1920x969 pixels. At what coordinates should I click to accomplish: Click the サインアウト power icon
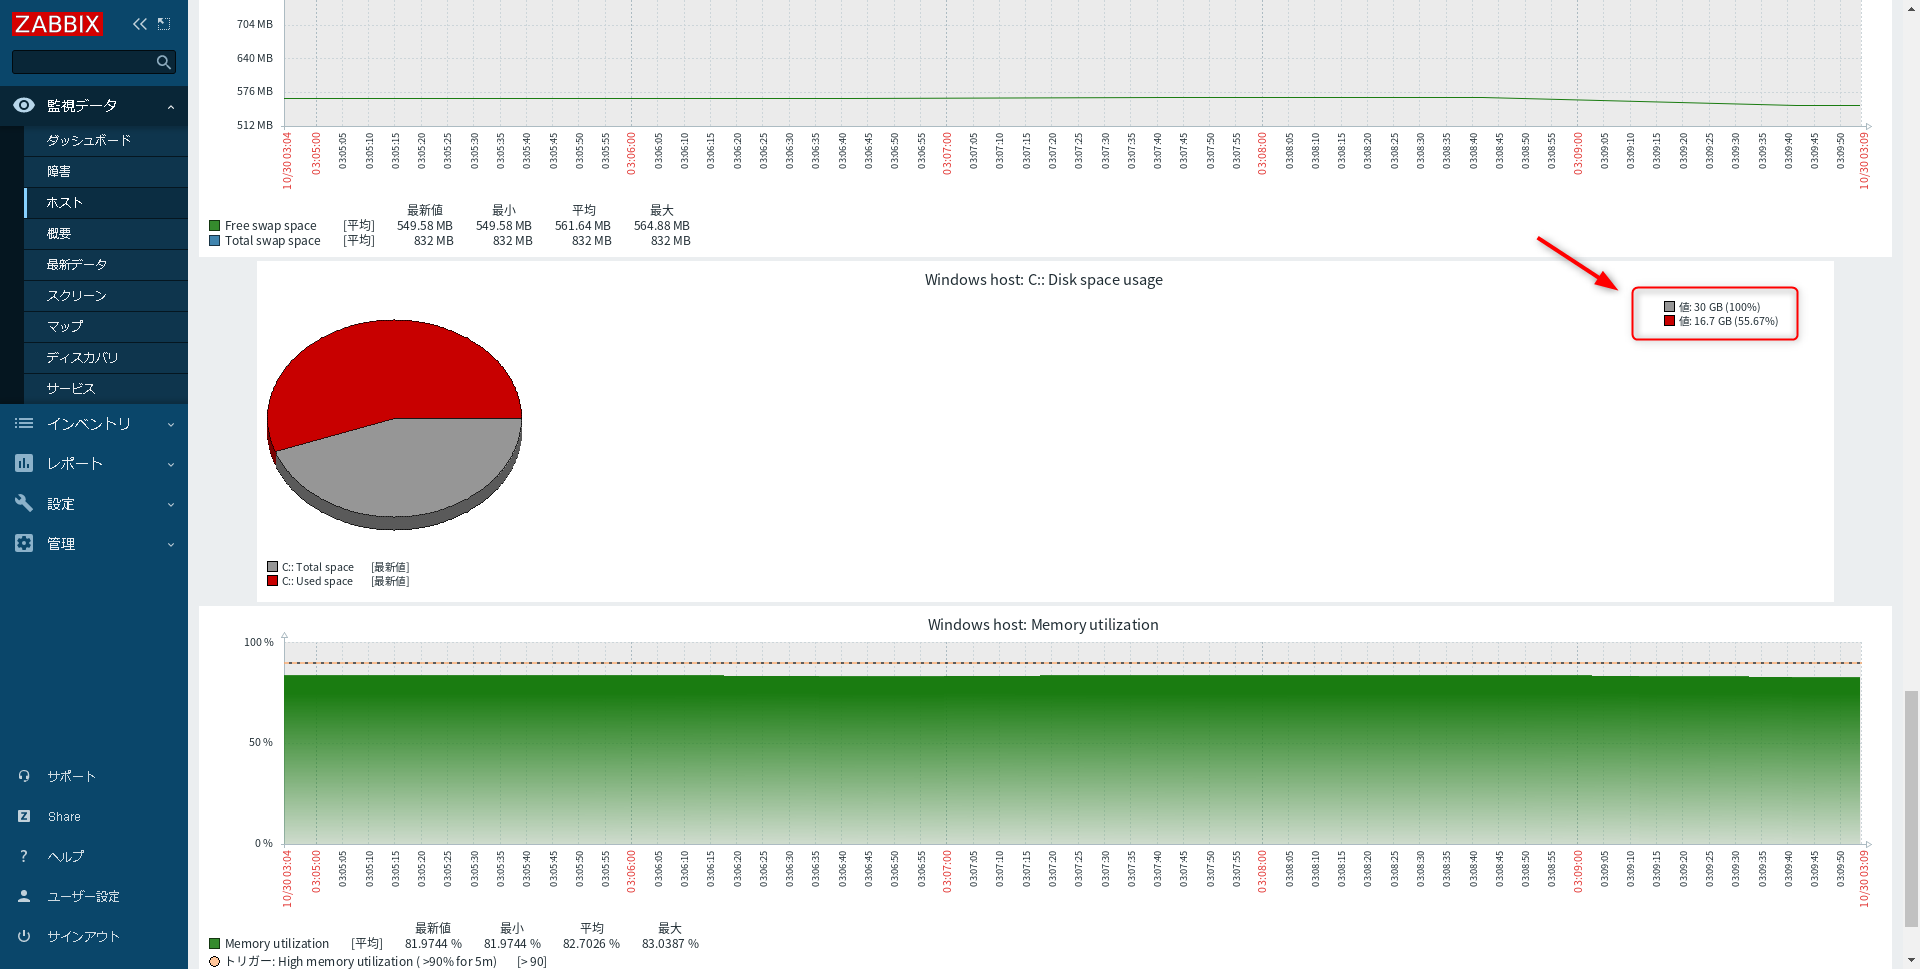click(x=24, y=936)
